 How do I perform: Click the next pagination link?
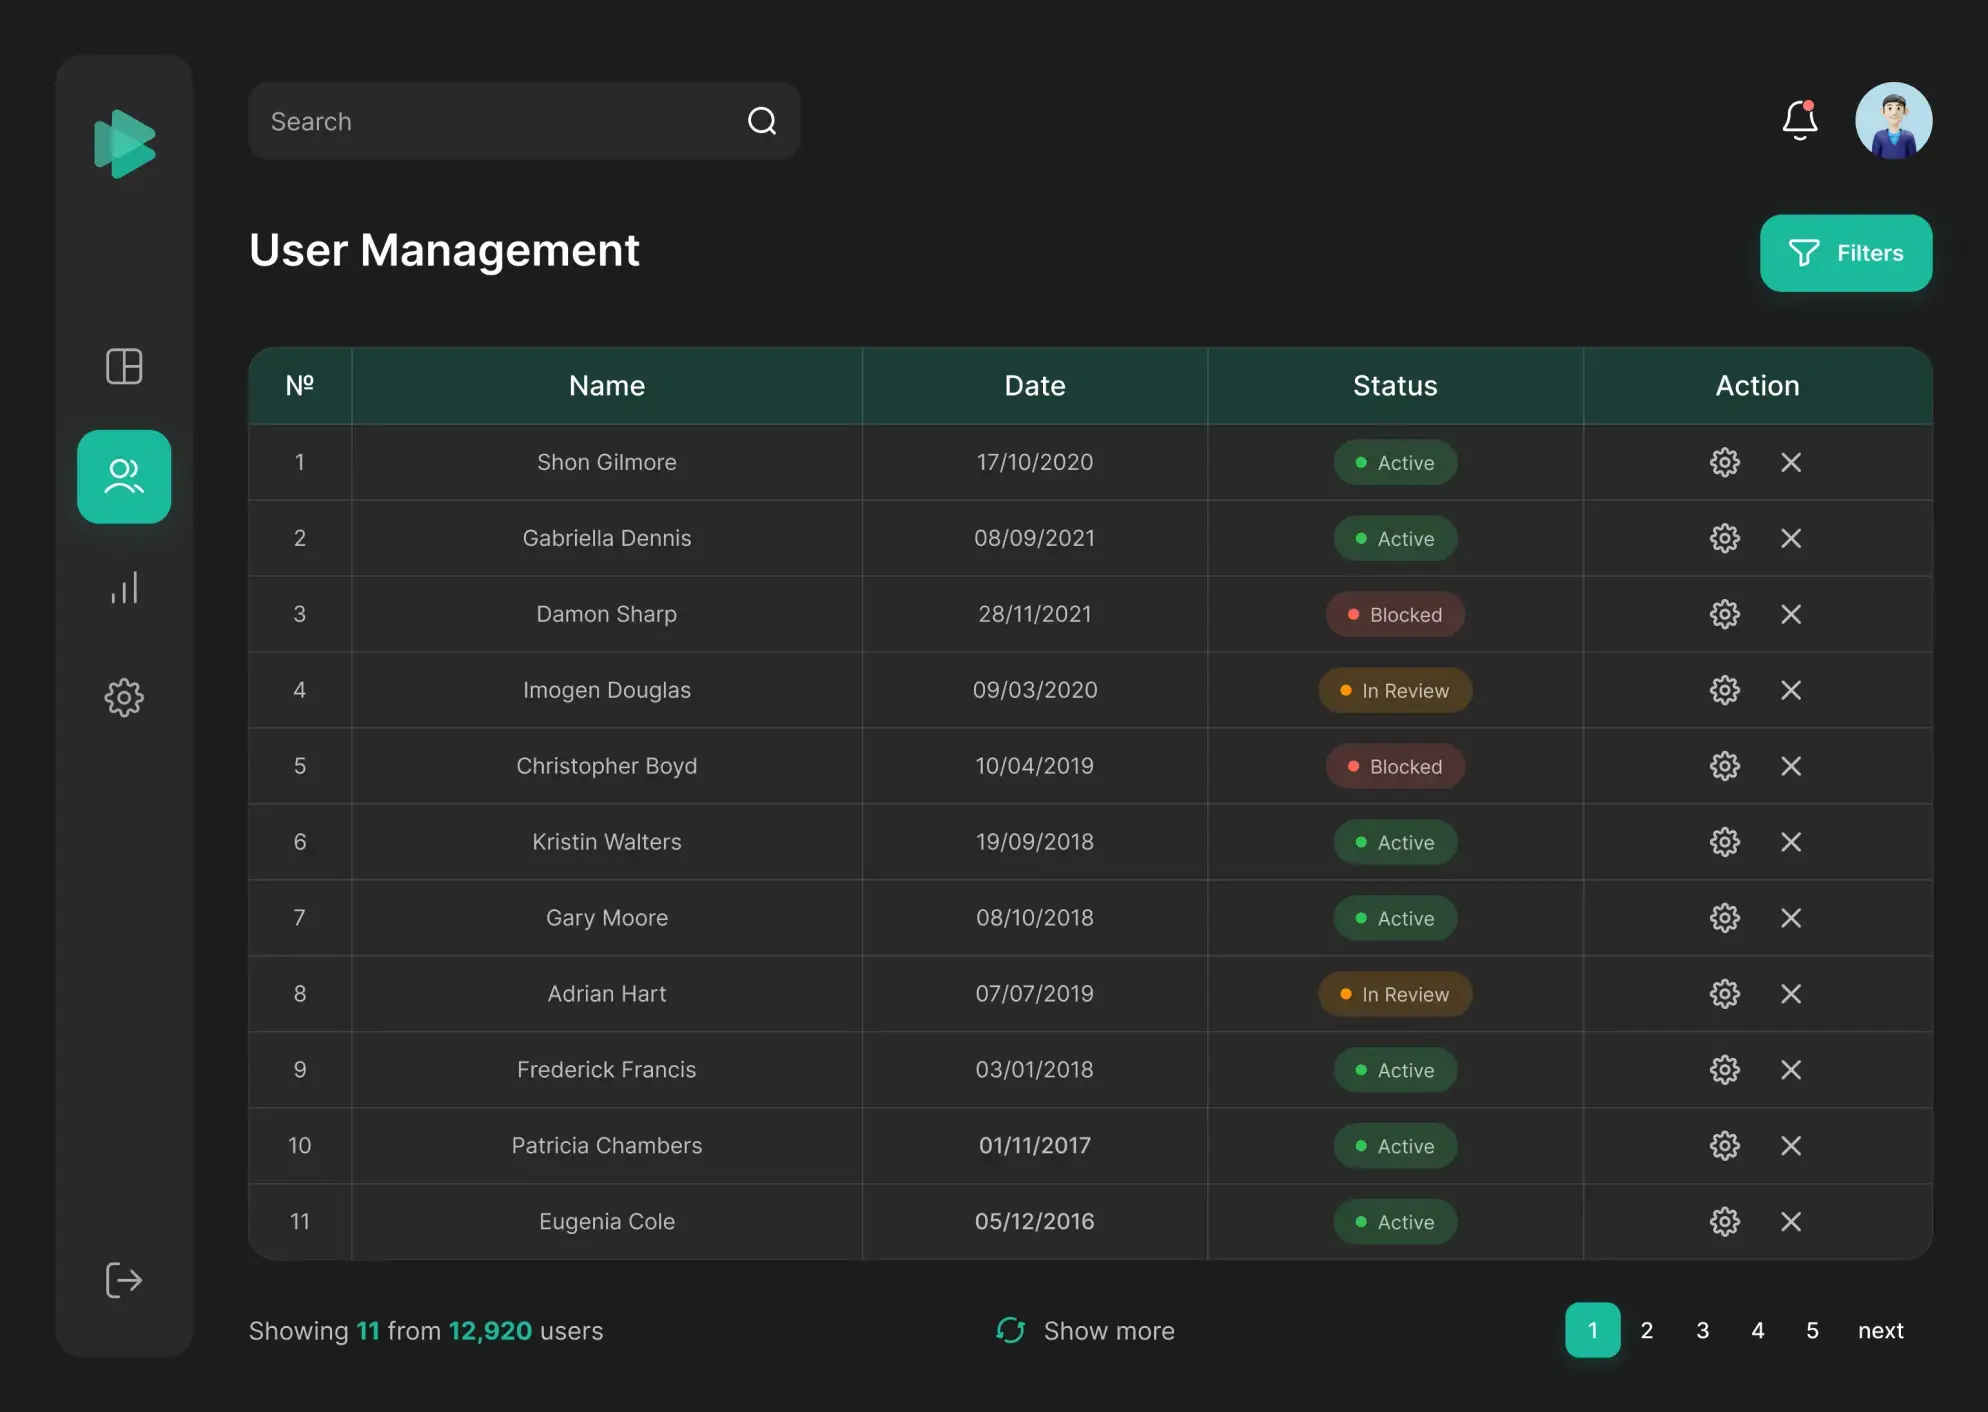point(1880,1330)
